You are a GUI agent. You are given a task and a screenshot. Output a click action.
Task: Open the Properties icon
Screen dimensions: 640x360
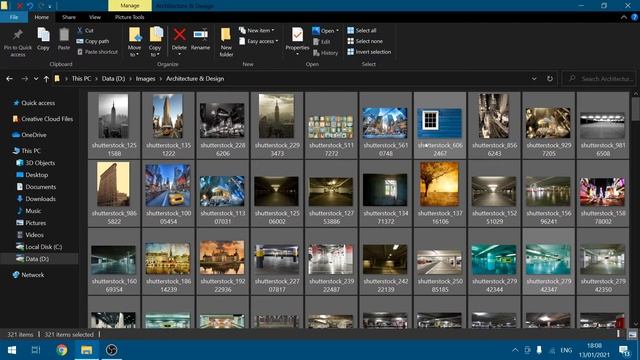[x=297, y=35]
